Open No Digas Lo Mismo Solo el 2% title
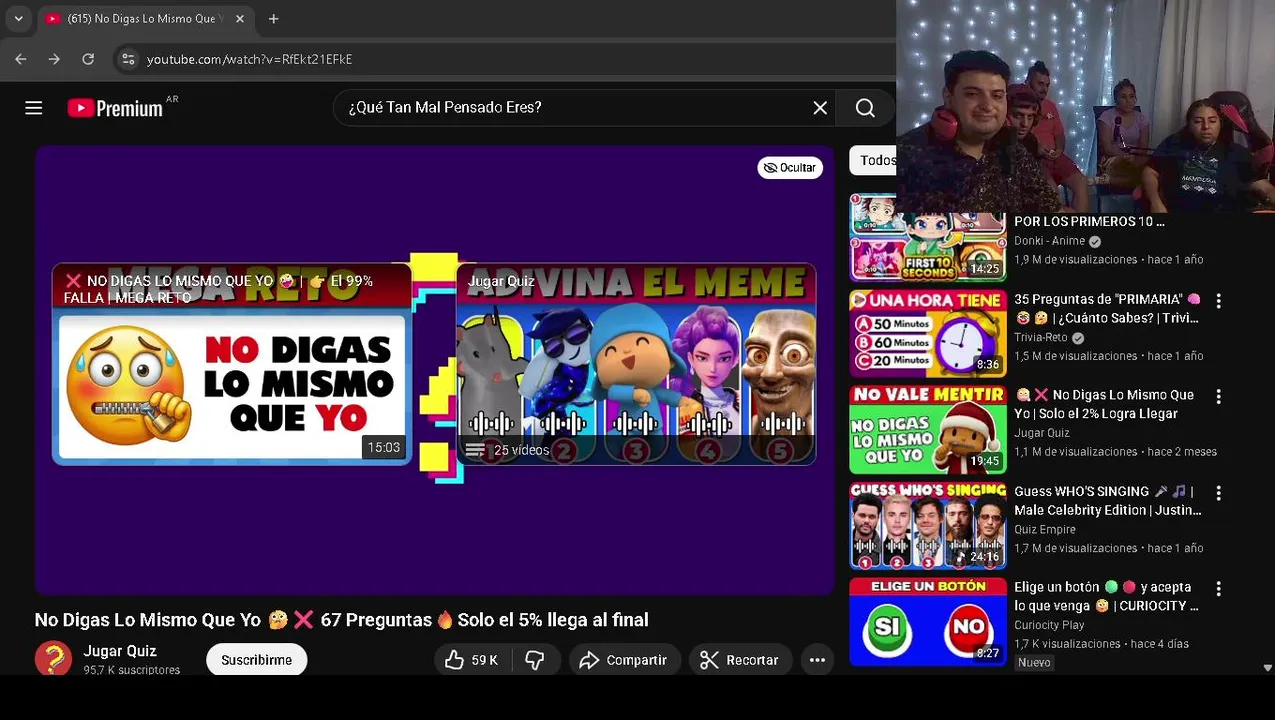The image size is (1275, 720). tap(1104, 404)
